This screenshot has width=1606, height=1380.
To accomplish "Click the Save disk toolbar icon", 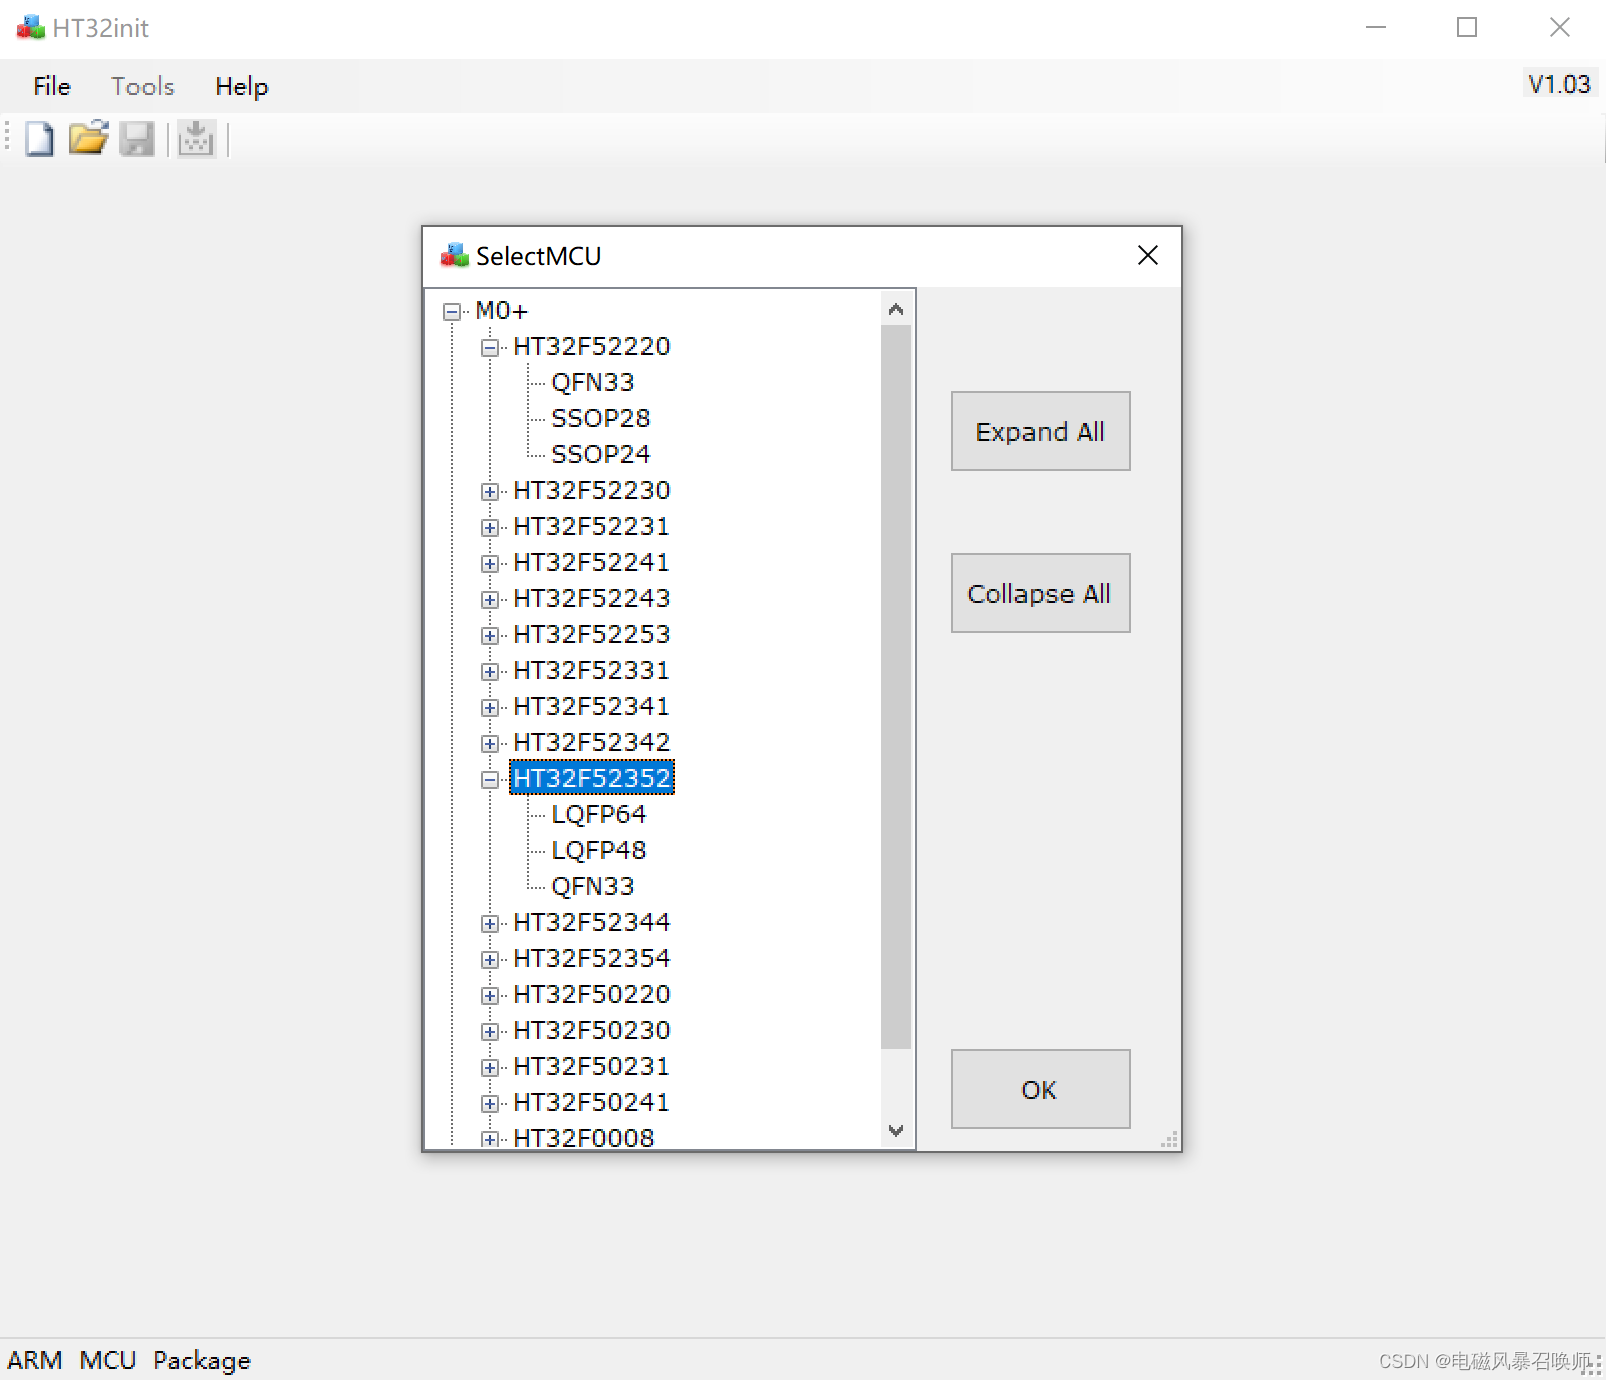I will (x=137, y=139).
